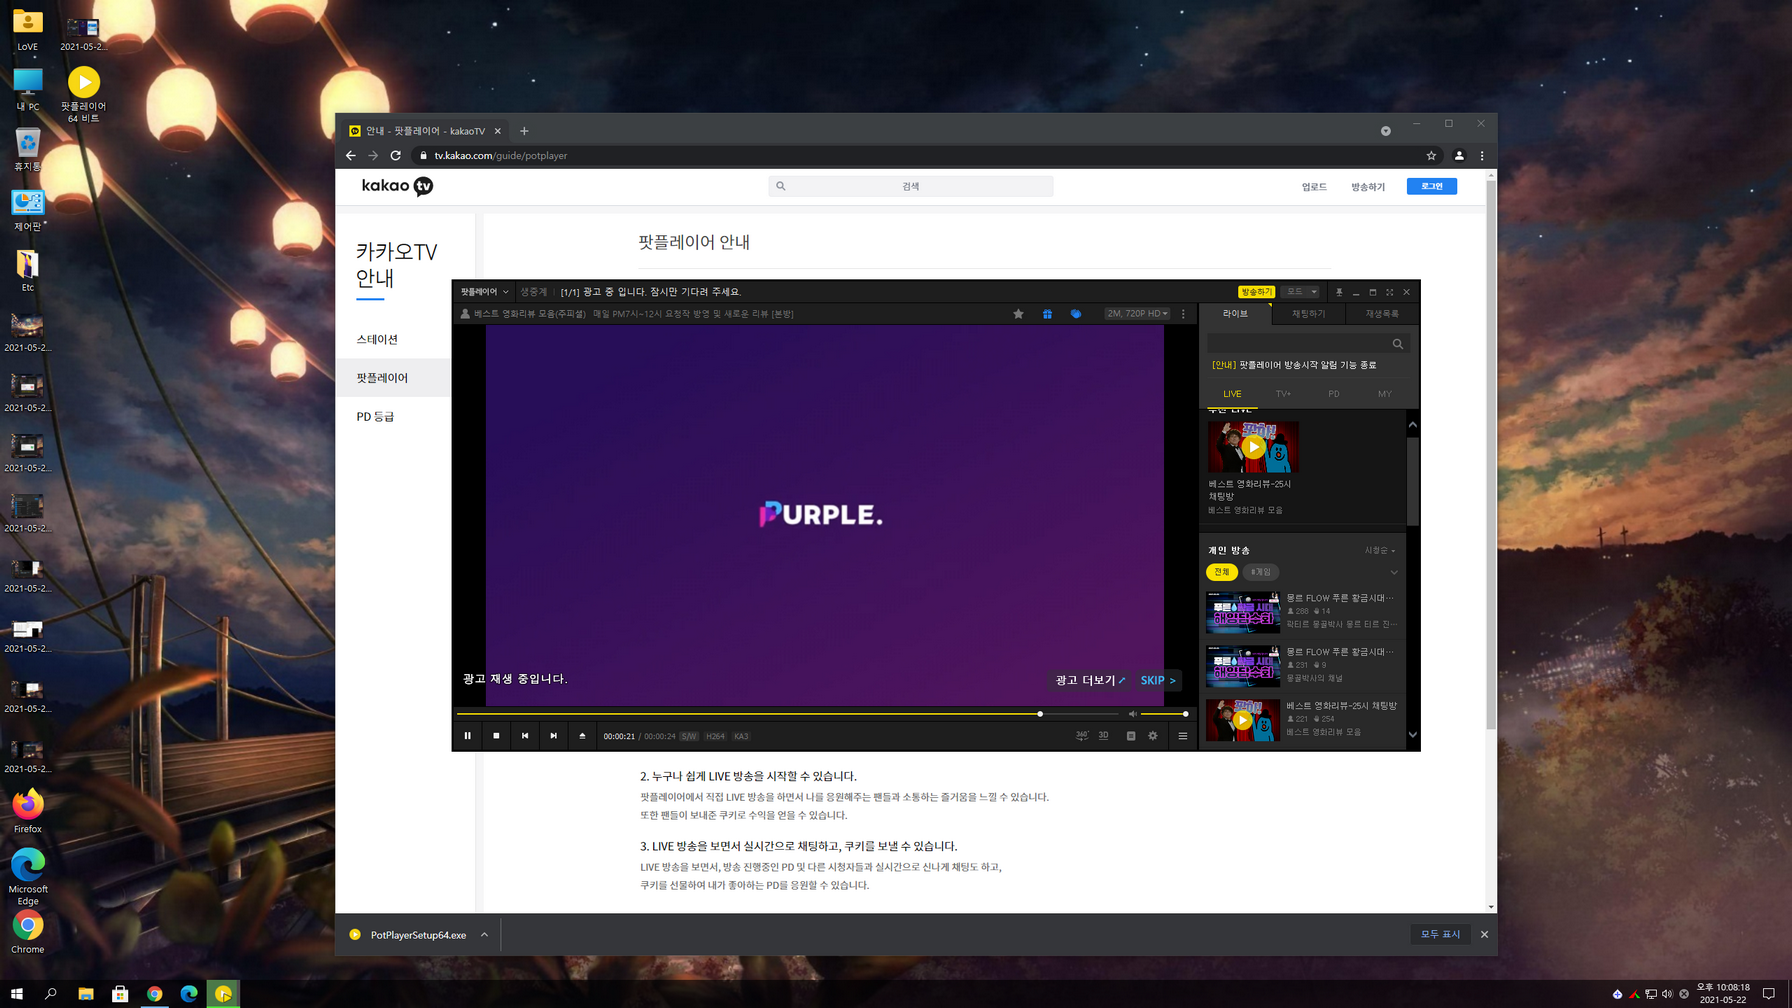Image resolution: width=1792 pixels, height=1008 pixels.
Task: Play the recommended 베스트 영화리뷰 thumbnail
Action: [1253, 447]
